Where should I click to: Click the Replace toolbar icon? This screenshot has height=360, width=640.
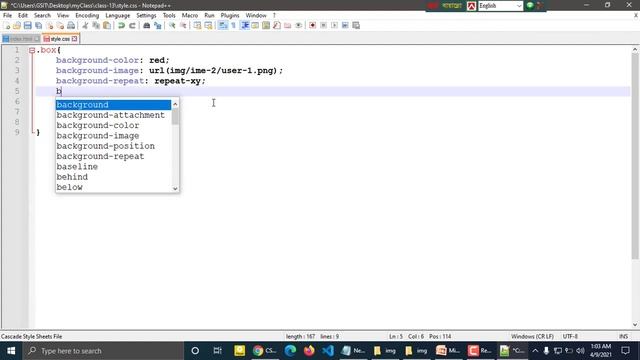pyautogui.click(x=158, y=25)
